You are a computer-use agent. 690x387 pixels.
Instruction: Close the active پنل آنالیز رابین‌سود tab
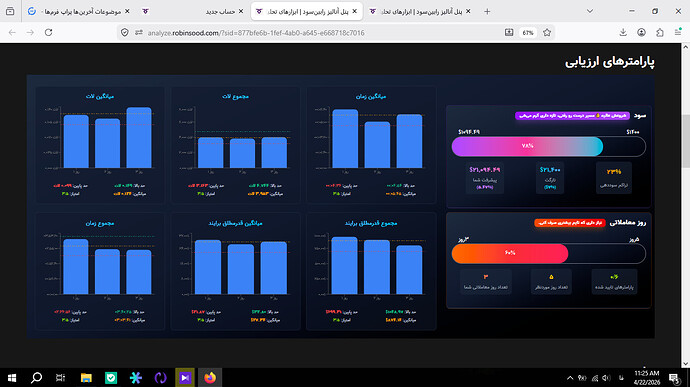(x=355, y=11)
